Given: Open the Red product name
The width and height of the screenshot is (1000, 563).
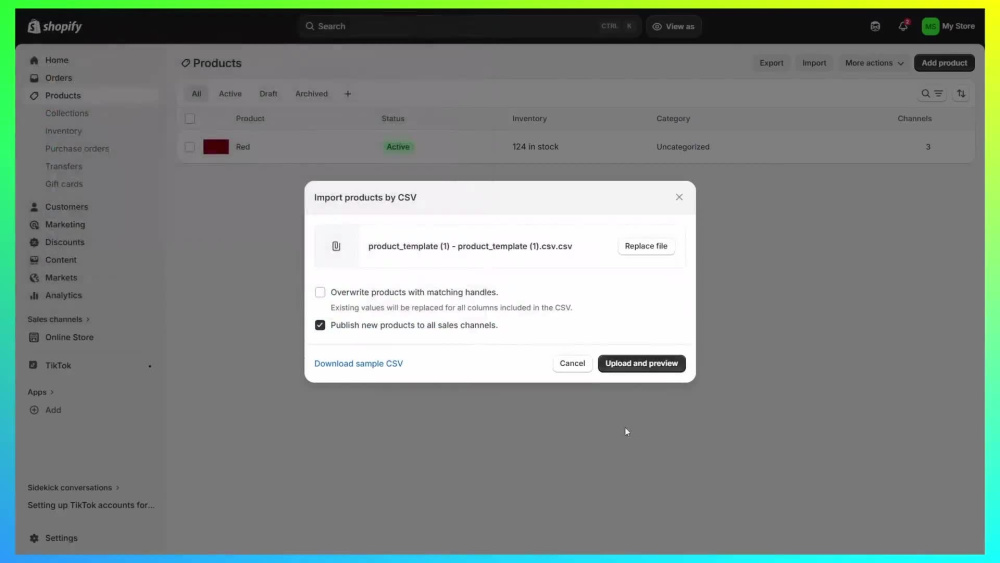Looking at the screenshot, I should coord(243,147).
